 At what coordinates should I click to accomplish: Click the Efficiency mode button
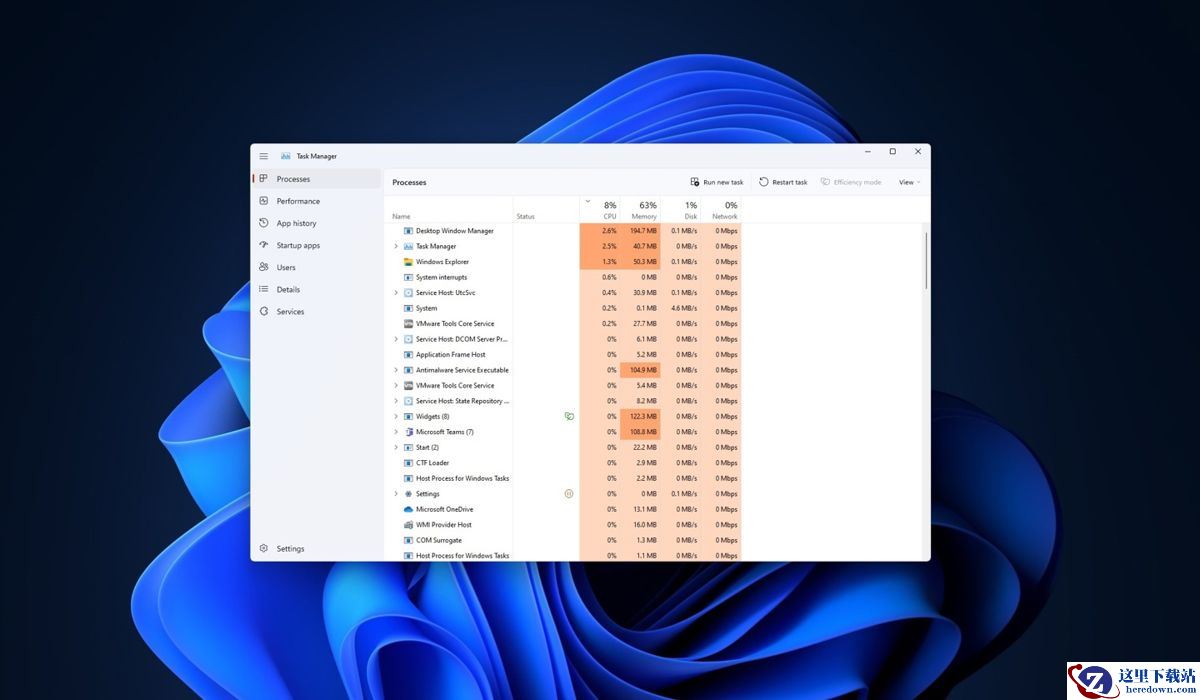point(851,182)
